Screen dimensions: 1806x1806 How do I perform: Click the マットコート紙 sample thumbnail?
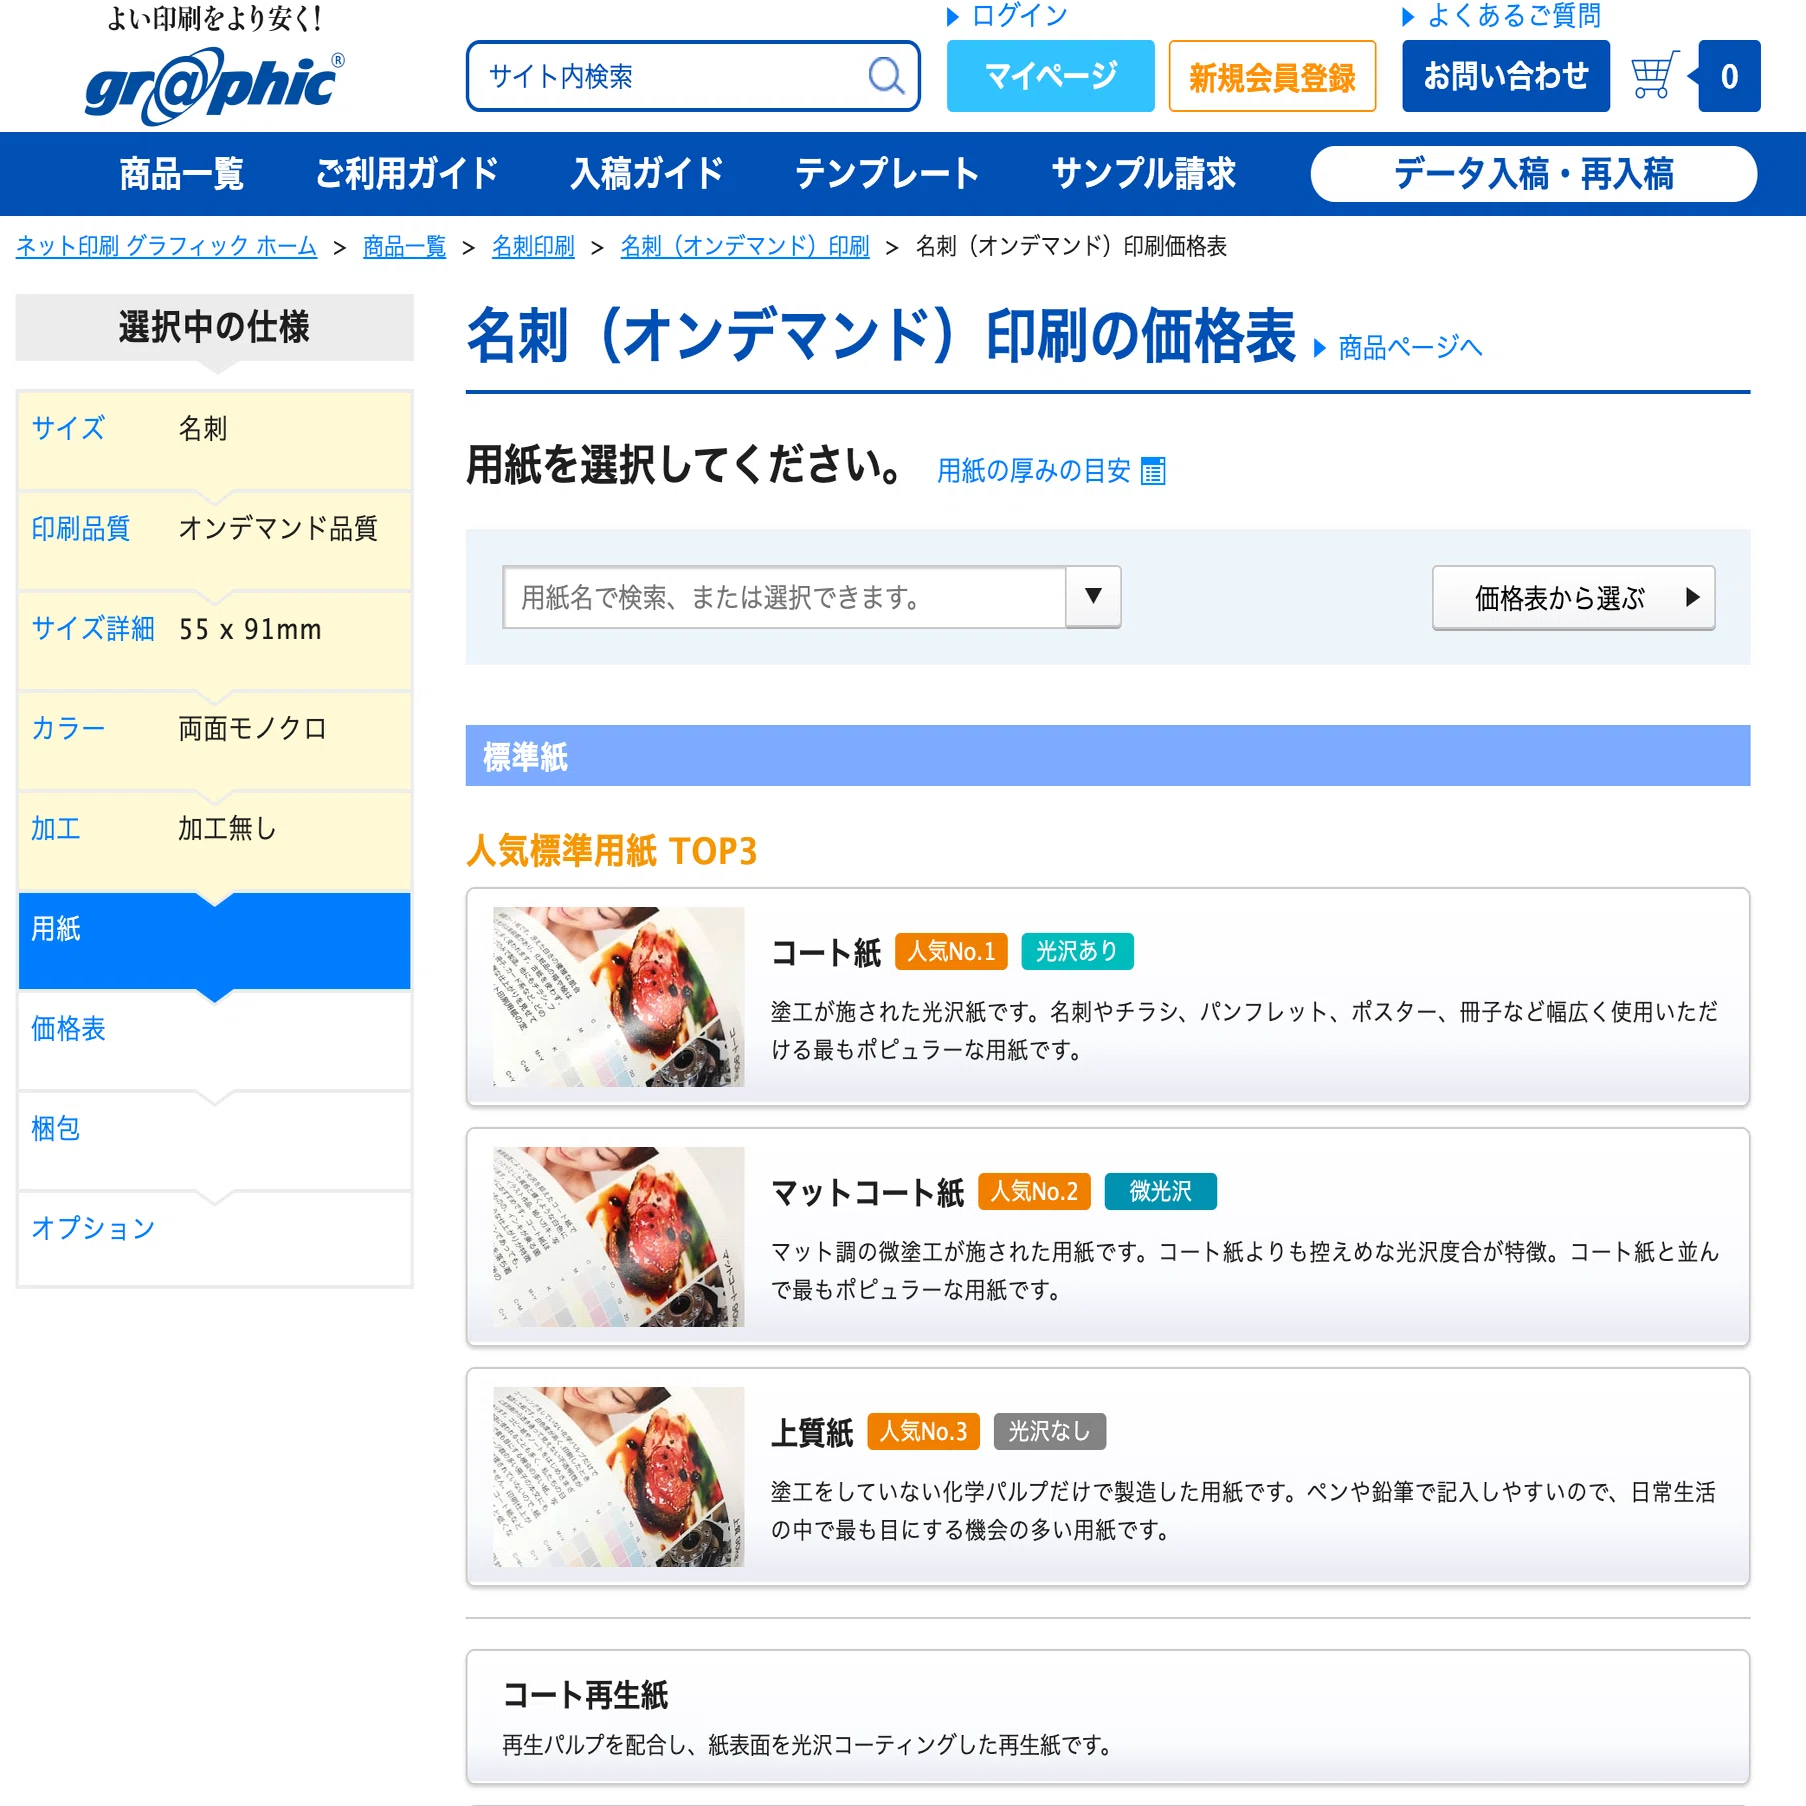coord(618,1237)
